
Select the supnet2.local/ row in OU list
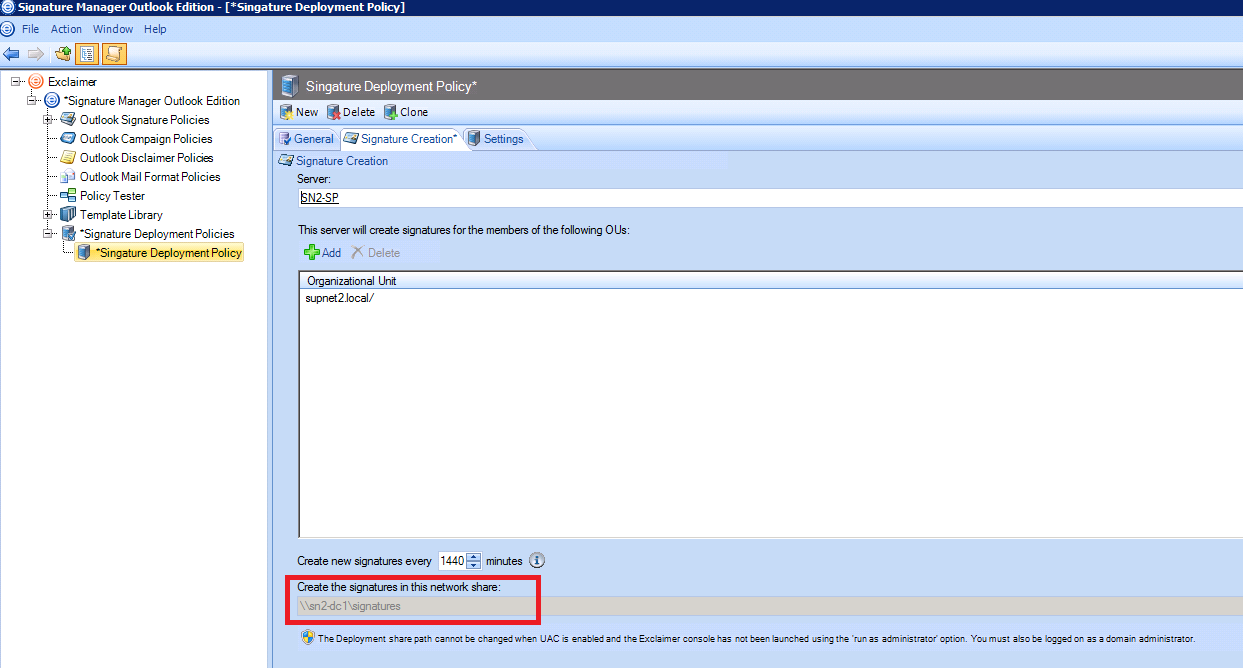tap(771, 299)
